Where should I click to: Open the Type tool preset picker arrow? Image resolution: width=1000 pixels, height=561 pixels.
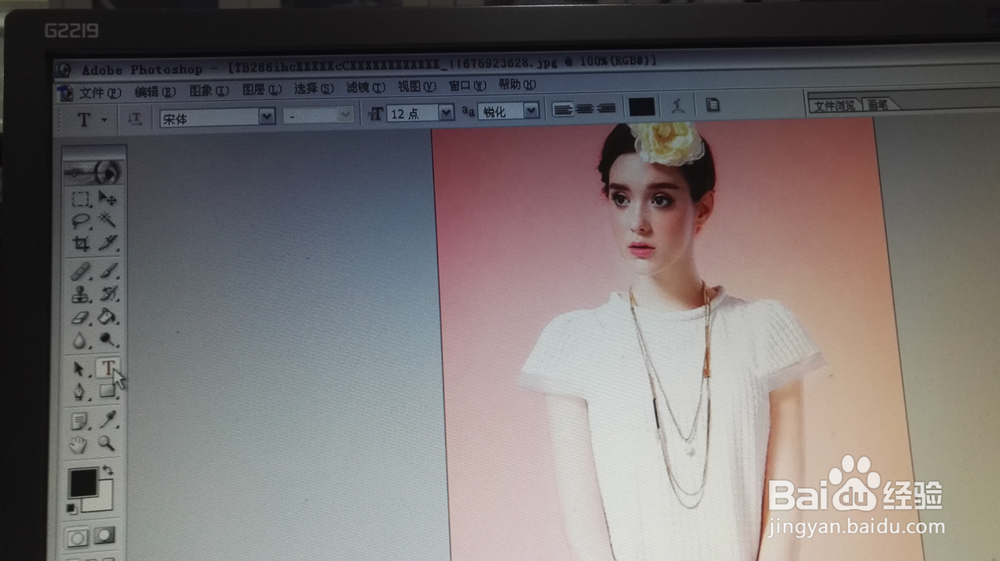pos(104,120)
